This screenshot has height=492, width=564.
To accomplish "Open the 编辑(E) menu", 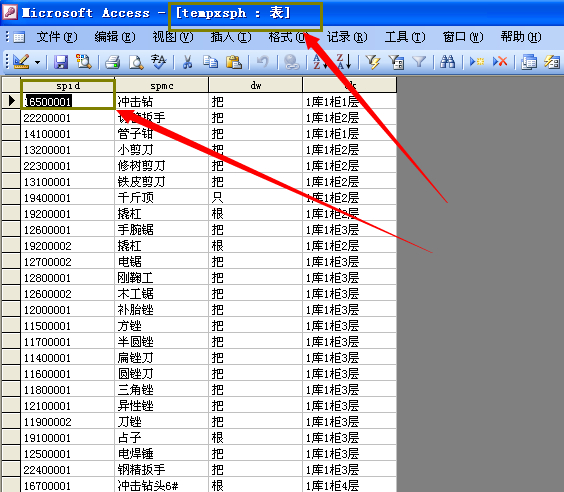I will click(x=115, y=37).
